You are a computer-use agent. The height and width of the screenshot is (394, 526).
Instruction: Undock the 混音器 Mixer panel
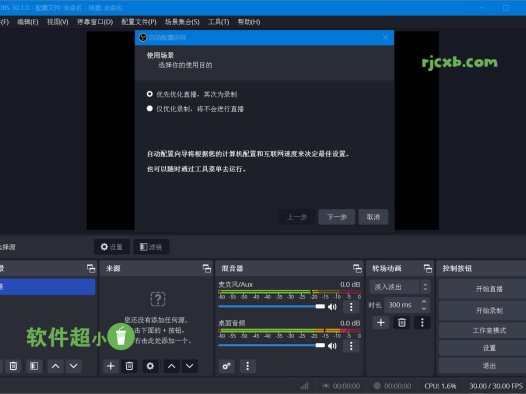point(357,268)
